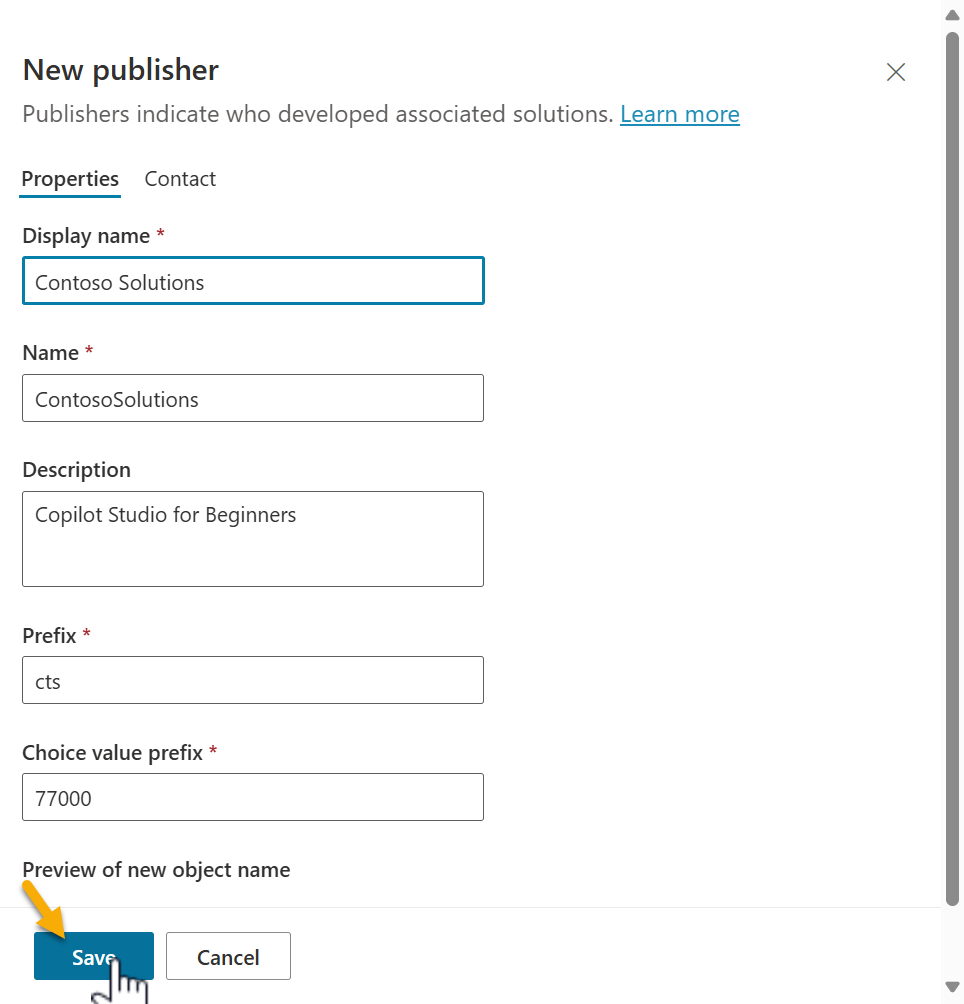Click the Preview of new object name heading
The image size is (964, 1004).
(156, 870)
